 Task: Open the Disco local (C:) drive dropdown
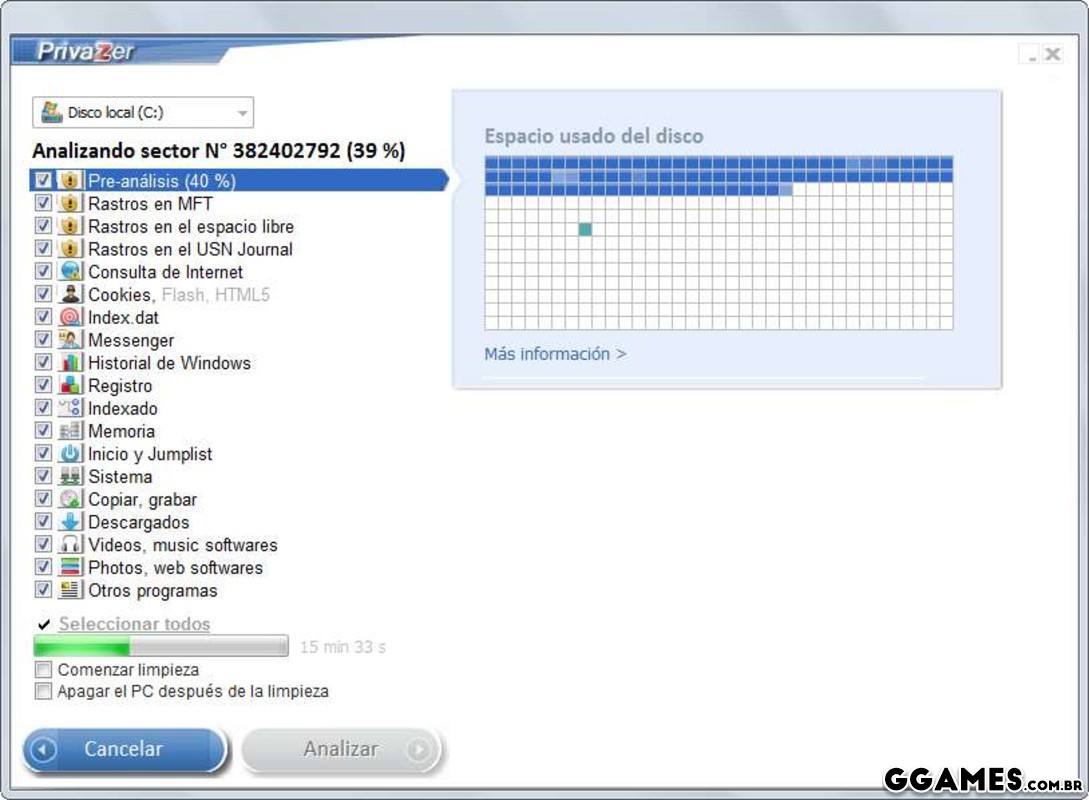point(143,113)
